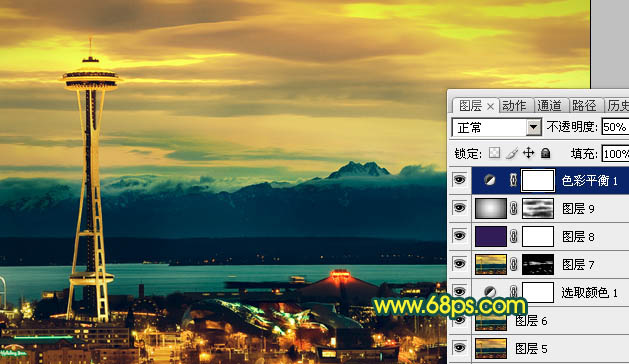
Task: Click lock position move icon
Action: [529, 153]
